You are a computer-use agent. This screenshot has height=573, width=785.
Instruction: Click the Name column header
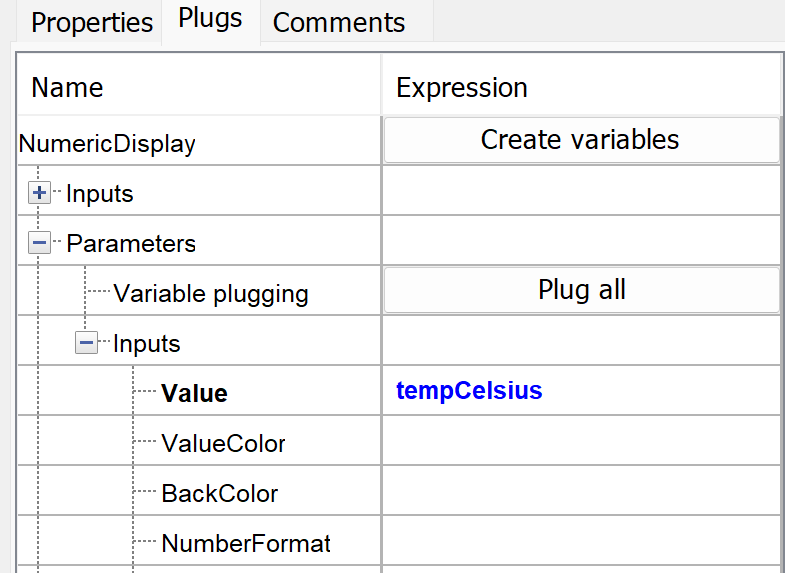click(68, 88)
